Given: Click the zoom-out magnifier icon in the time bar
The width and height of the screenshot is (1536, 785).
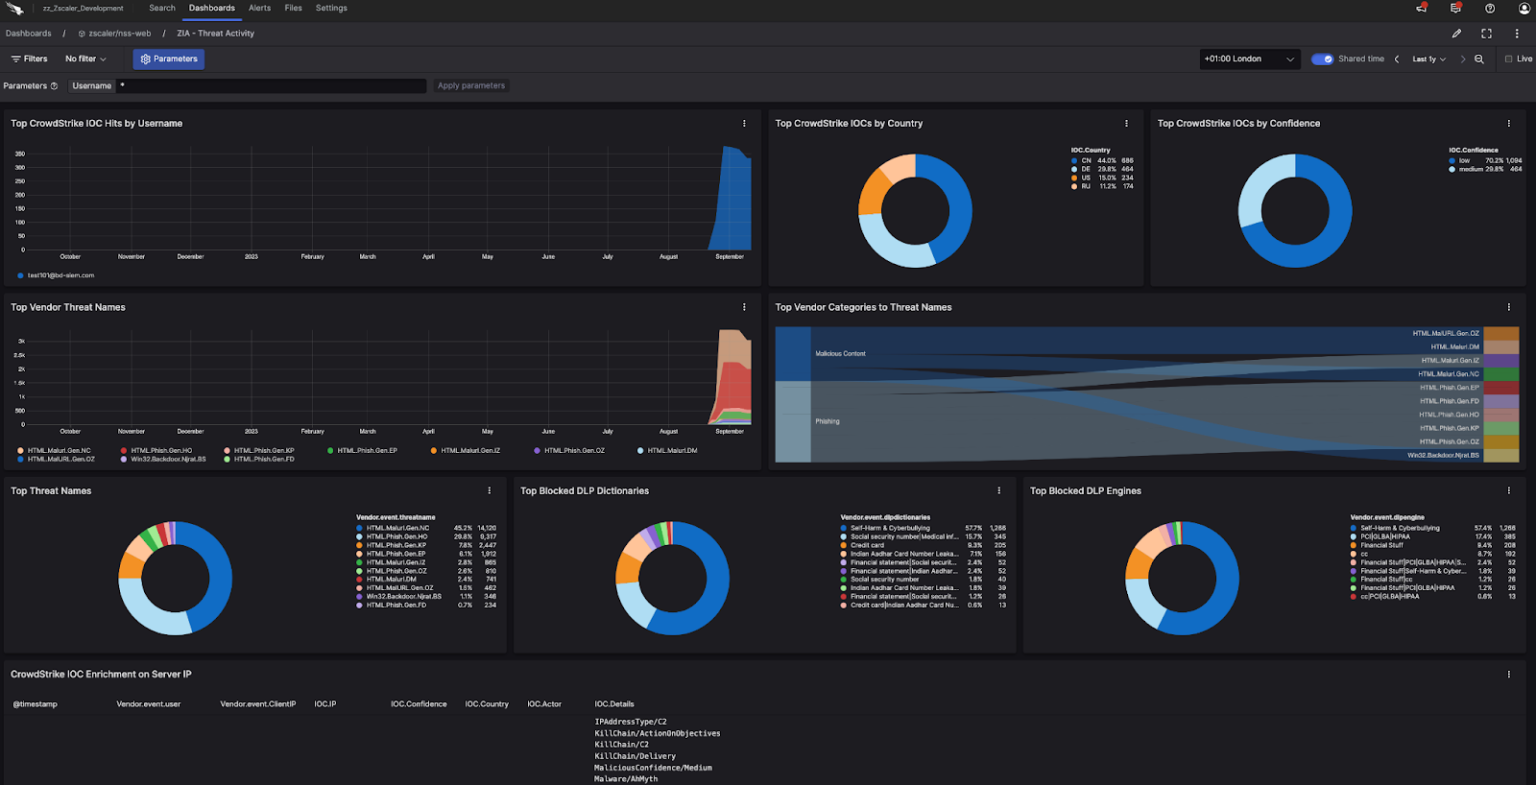Looking at the screenshot, I should click(x=1479, y=59).
